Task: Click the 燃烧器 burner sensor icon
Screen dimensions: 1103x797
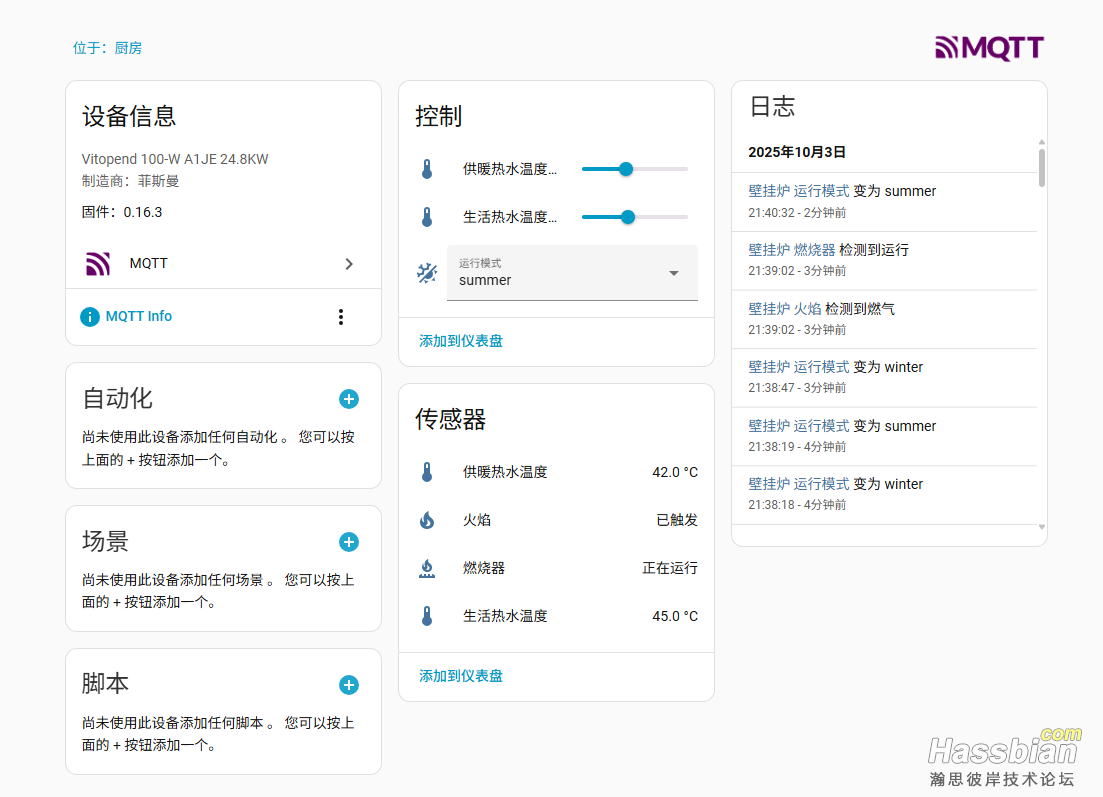Action: (x=427, y=568)
